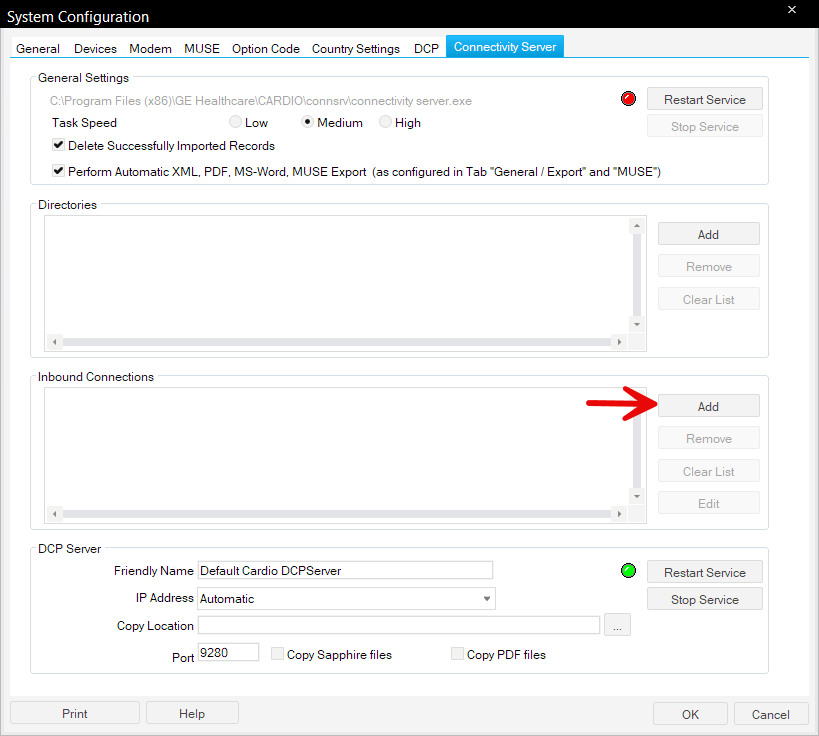Toggle Perform Automatic XML, PDF export checkbox
This screenshot has width=819, height=736.
coord(59,172)
